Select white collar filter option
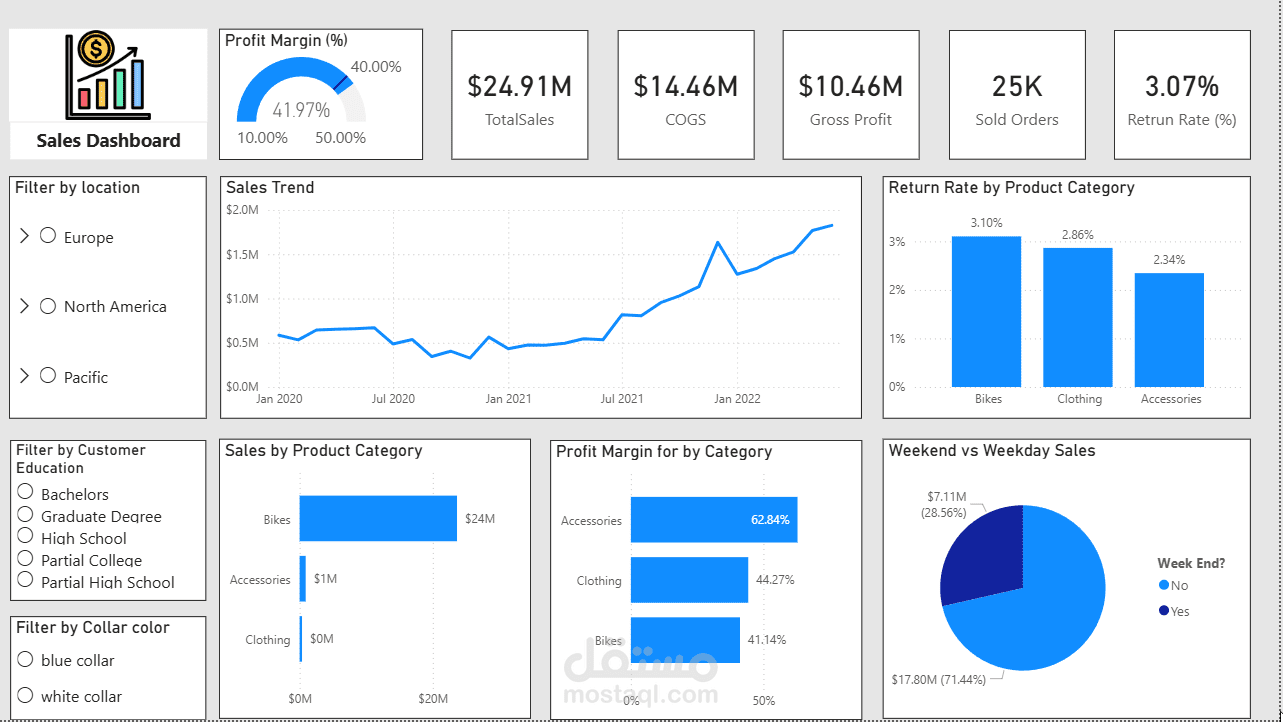The height and width of the screenshot is (722, 1283). [26, 695]
